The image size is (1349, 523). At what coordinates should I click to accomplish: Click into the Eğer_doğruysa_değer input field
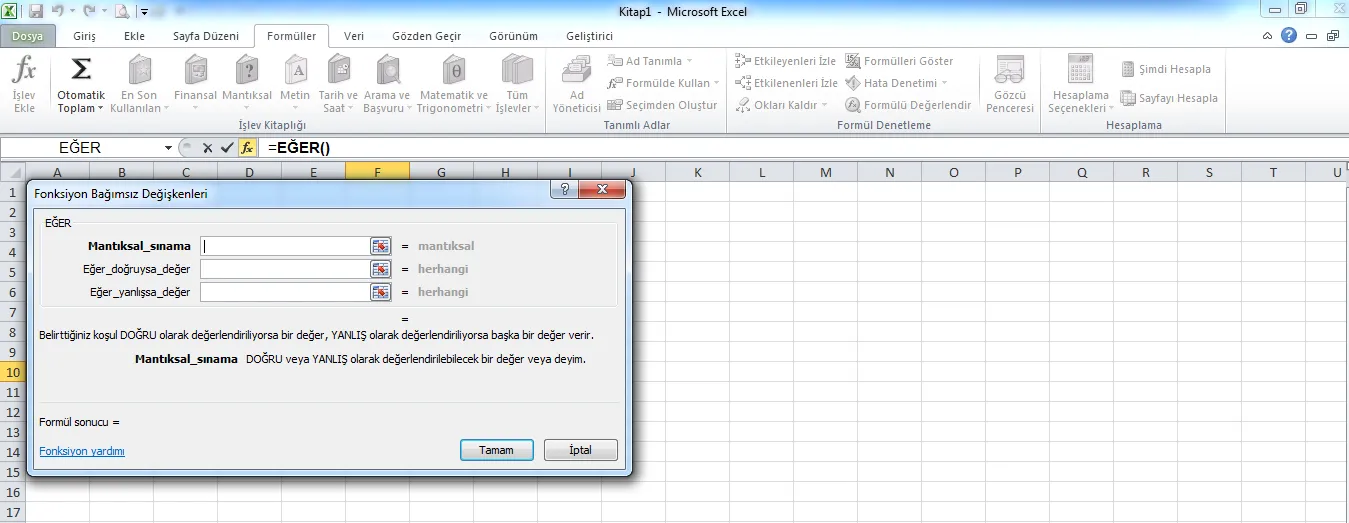point(284,269)
